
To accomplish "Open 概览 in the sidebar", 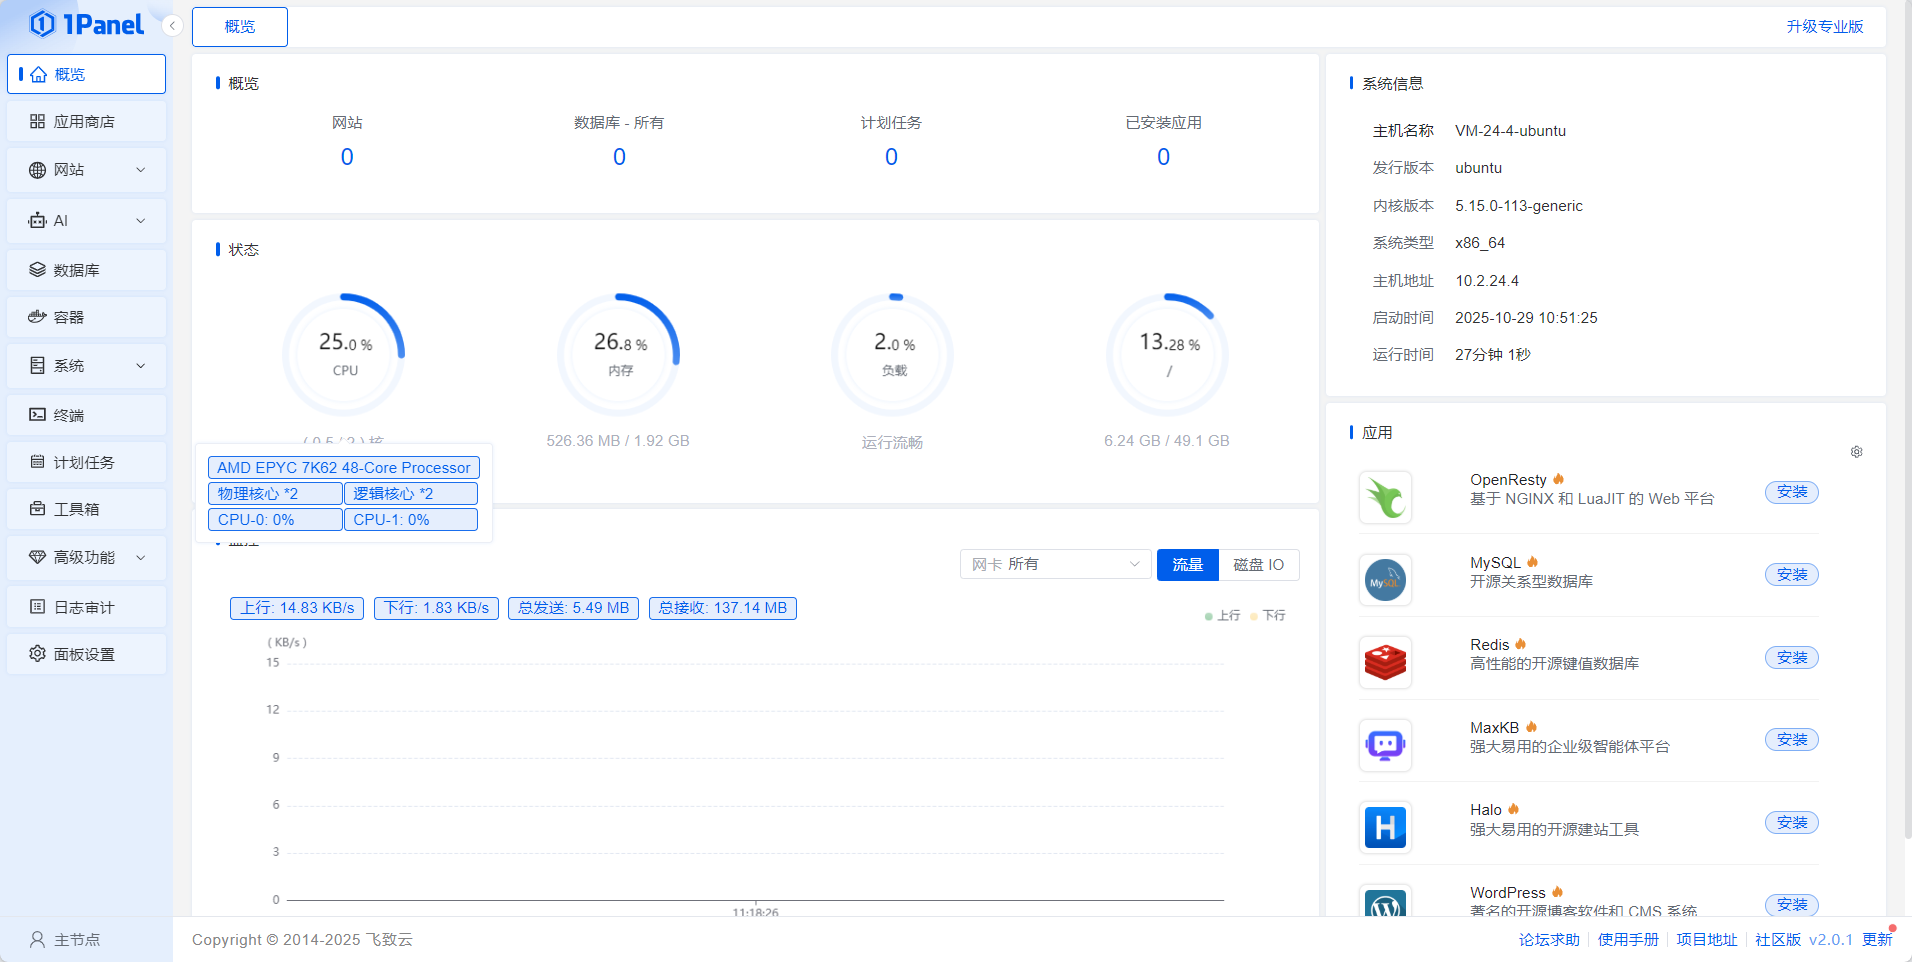I will click(86, 74).
